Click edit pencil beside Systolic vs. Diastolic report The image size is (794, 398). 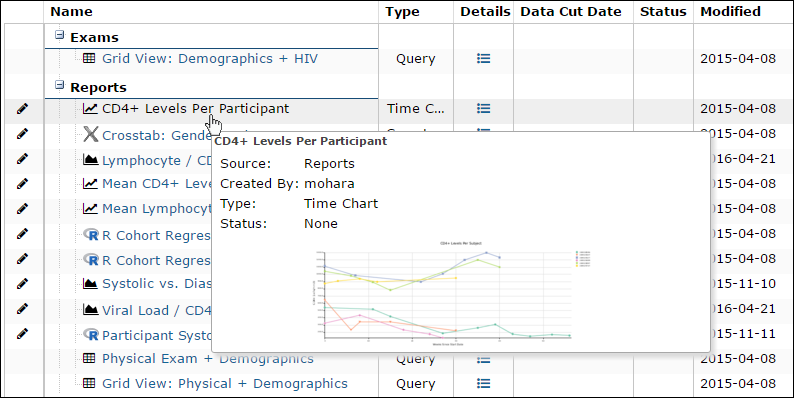click(22, 284)
